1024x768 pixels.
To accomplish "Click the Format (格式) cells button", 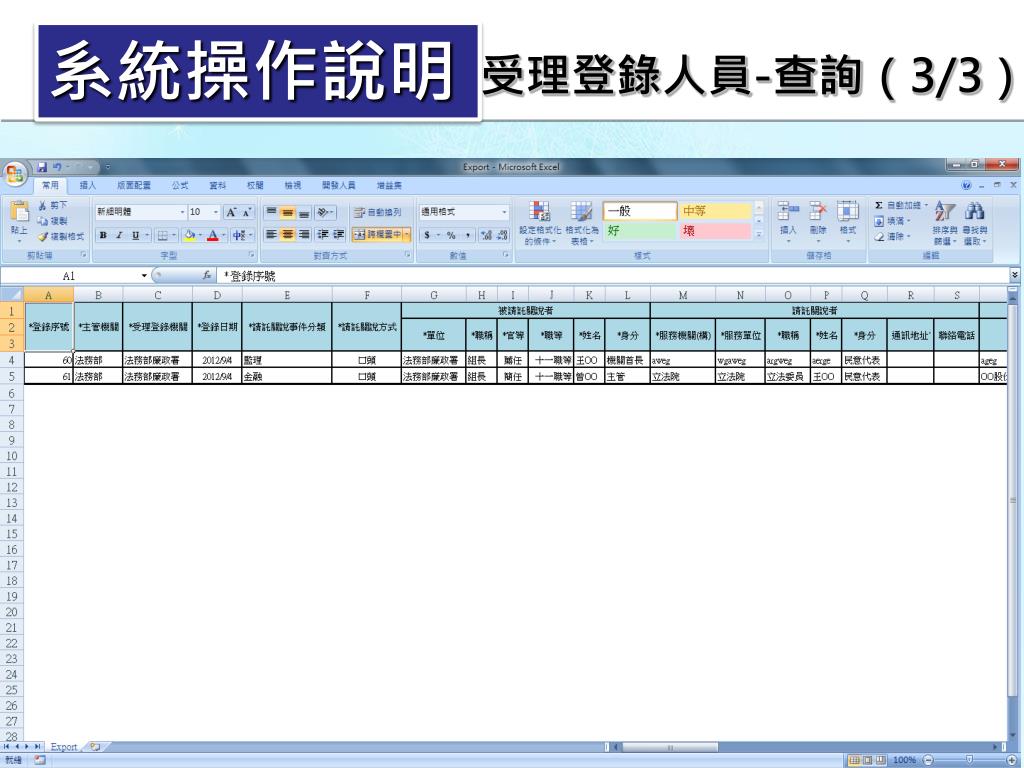I will tap(848, 219).
